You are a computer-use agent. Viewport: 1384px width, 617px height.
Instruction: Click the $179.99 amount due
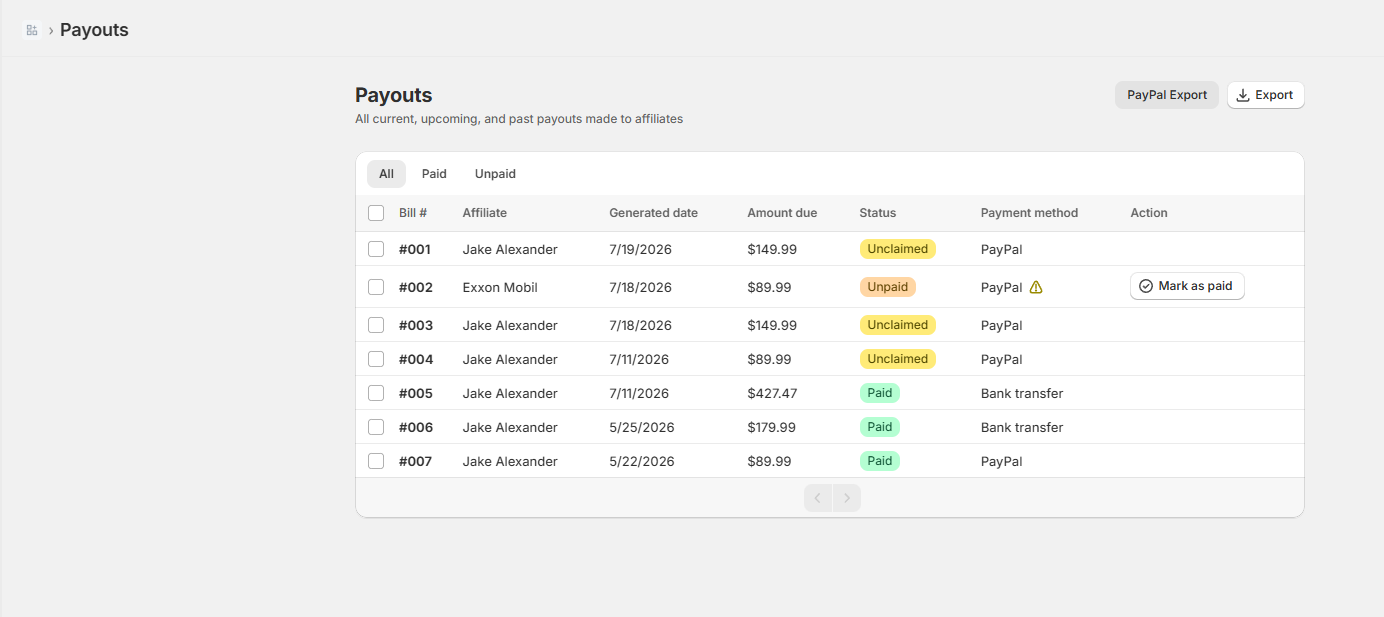[x=771, y=427]
